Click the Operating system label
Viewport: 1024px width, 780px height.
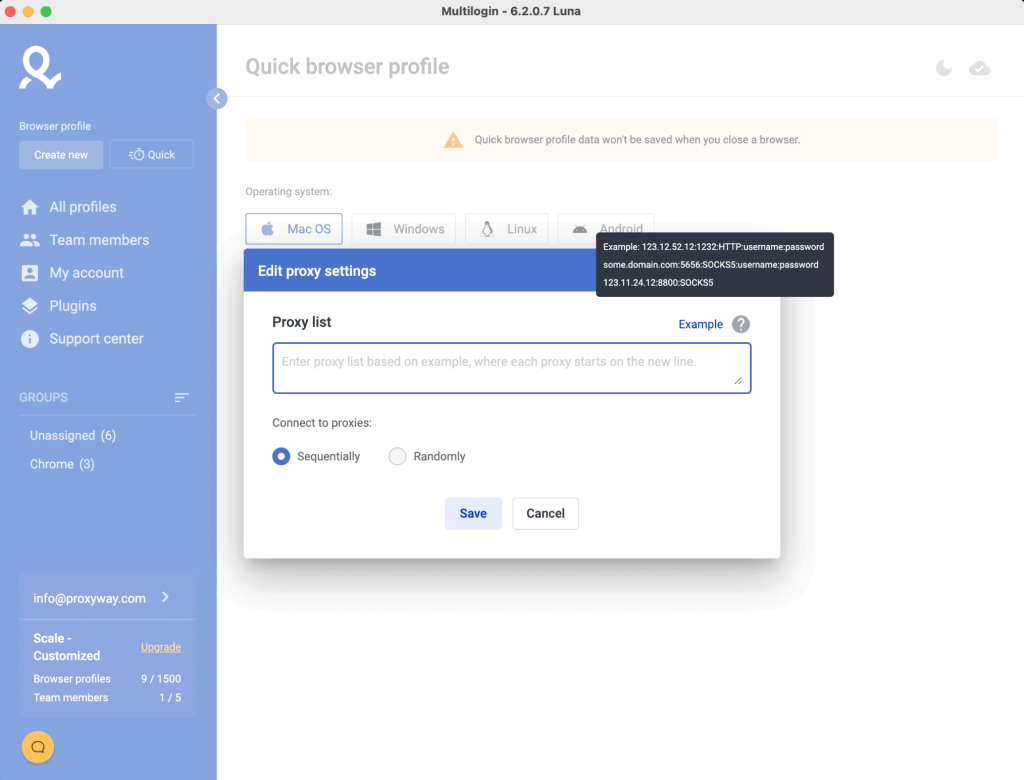point(289,191)
